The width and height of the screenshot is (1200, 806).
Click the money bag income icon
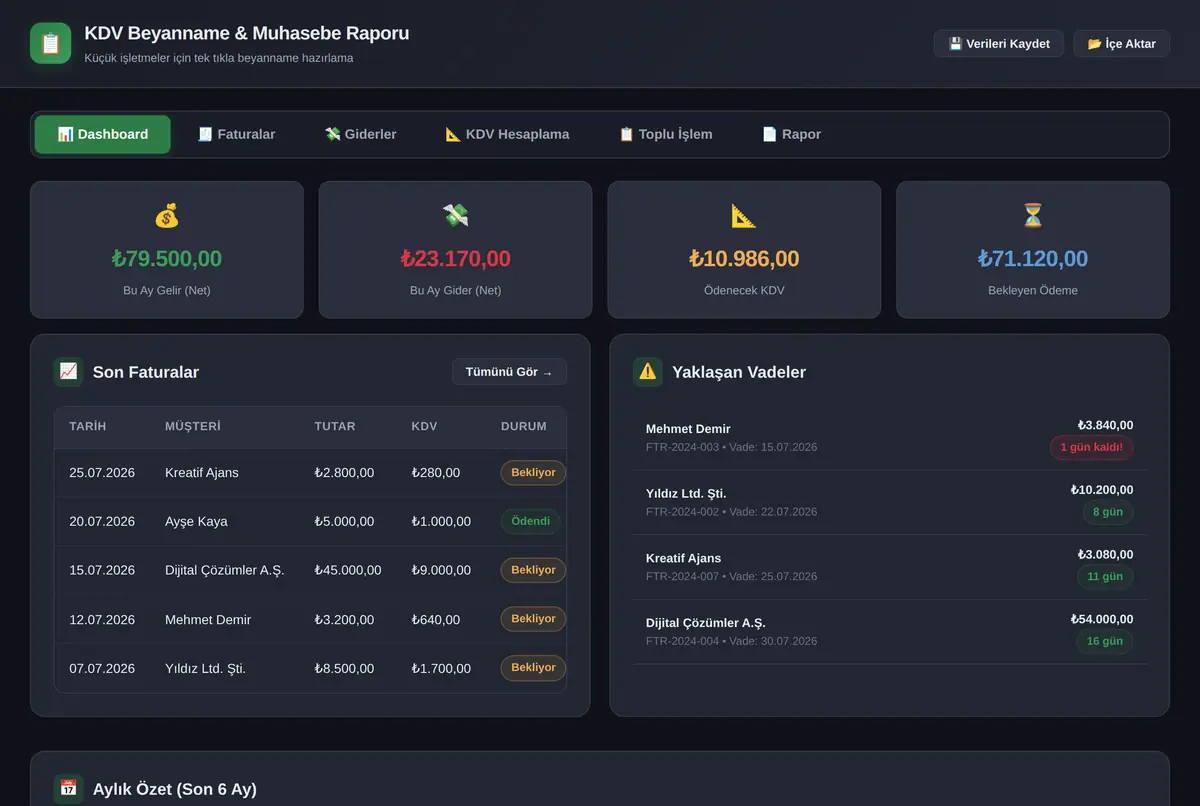[x=167, y=215]
